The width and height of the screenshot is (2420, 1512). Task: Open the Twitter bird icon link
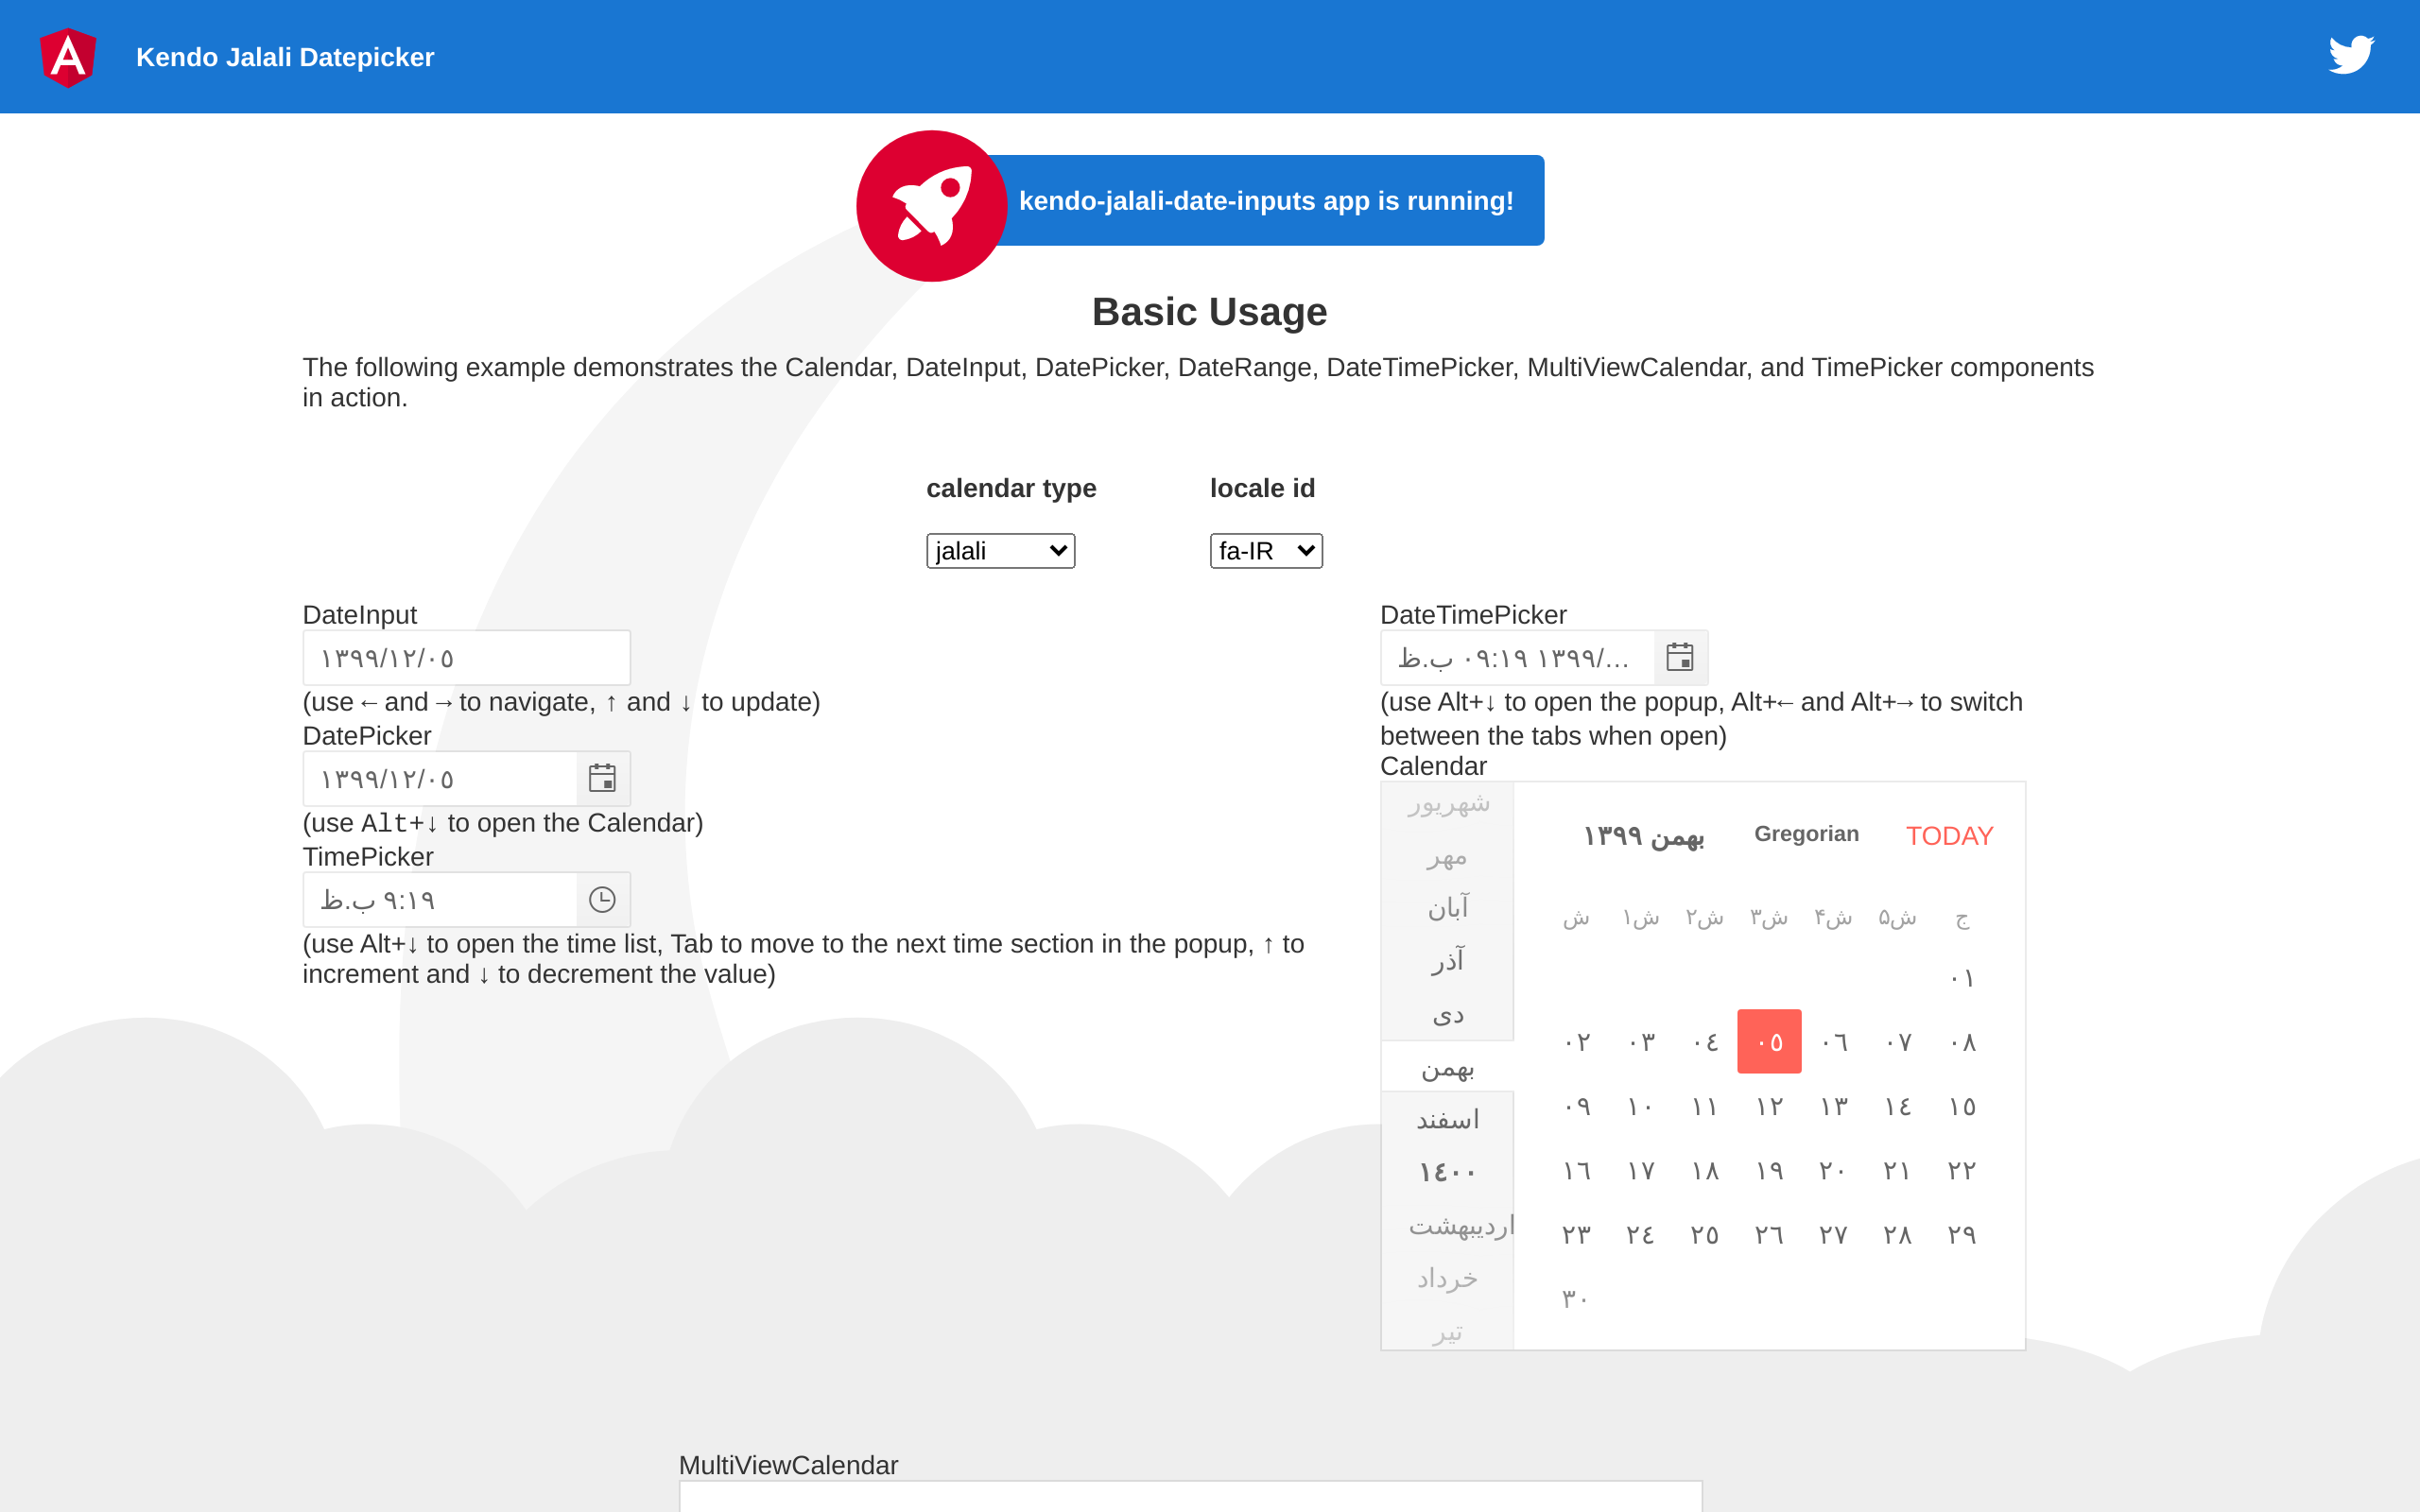coord(2351,55)
